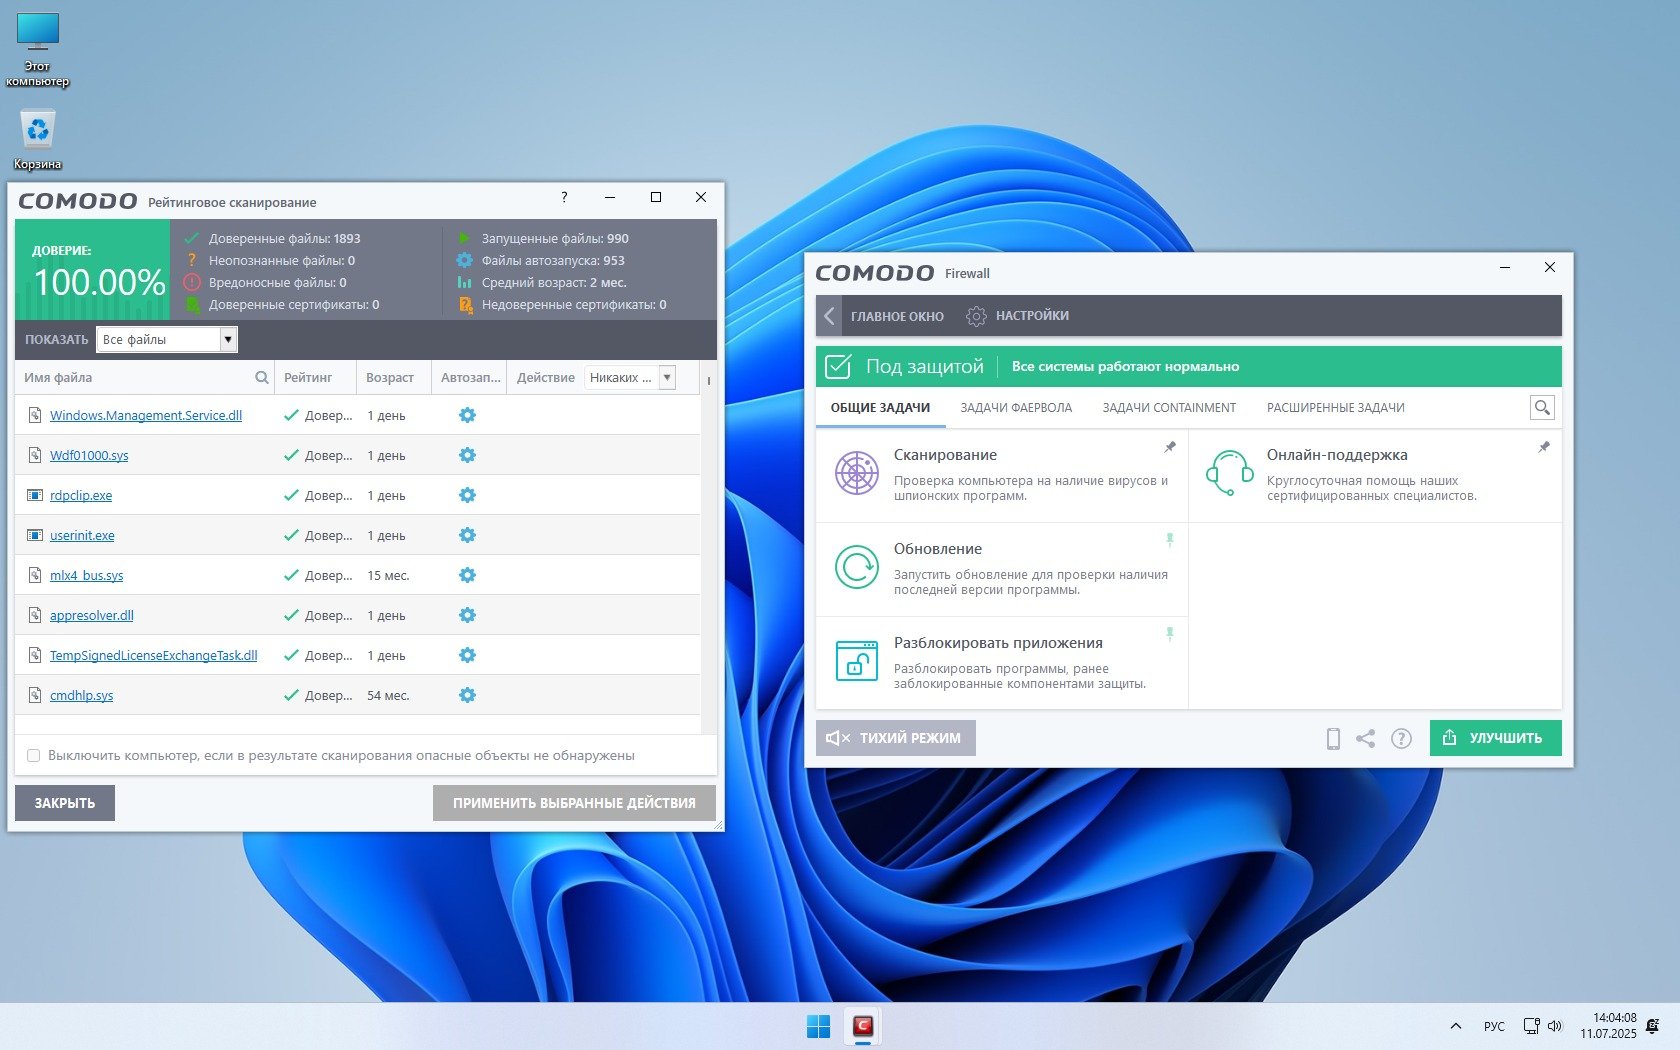This screenshot has width=1680, height=1050.
Task: Open the 'Все файлы' filter dropdown
Action: pos(228,340)
